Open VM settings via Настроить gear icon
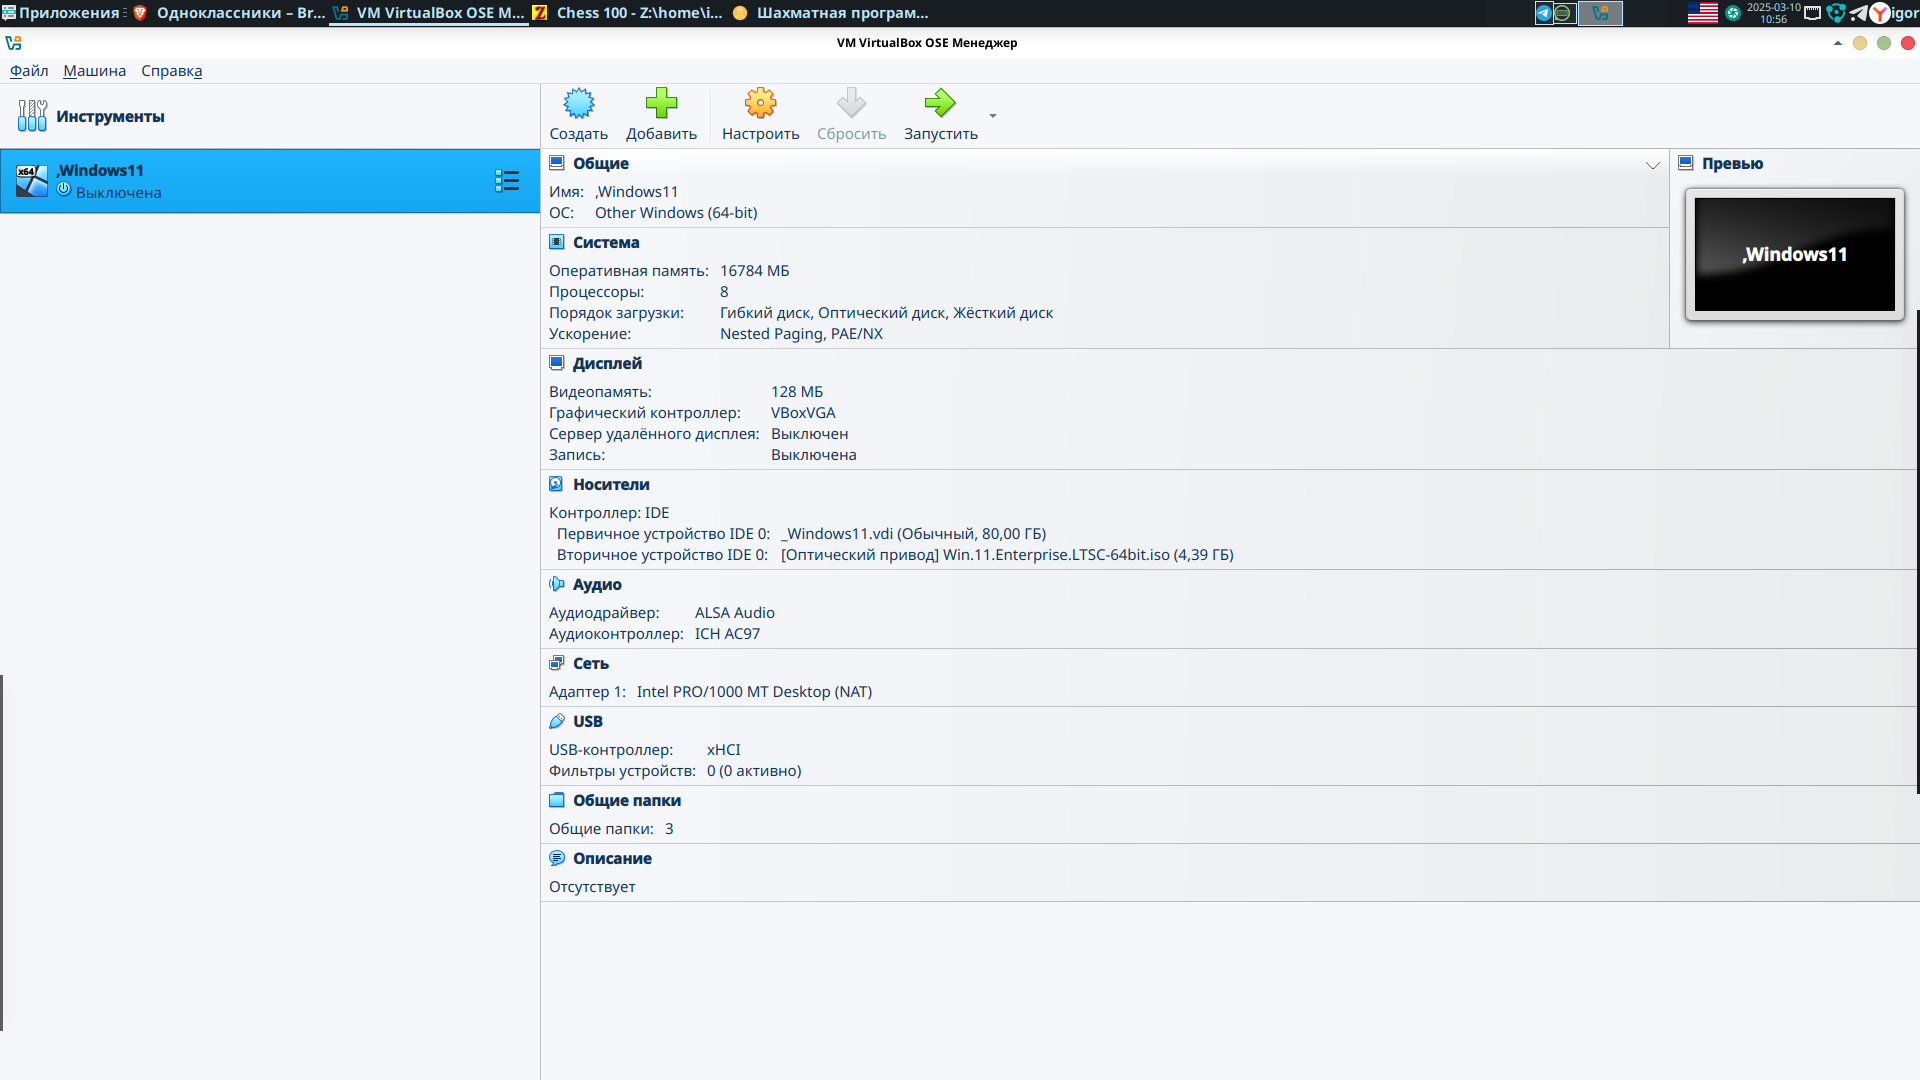This screenshot has height=1080, width=1920. pos(760,103)
